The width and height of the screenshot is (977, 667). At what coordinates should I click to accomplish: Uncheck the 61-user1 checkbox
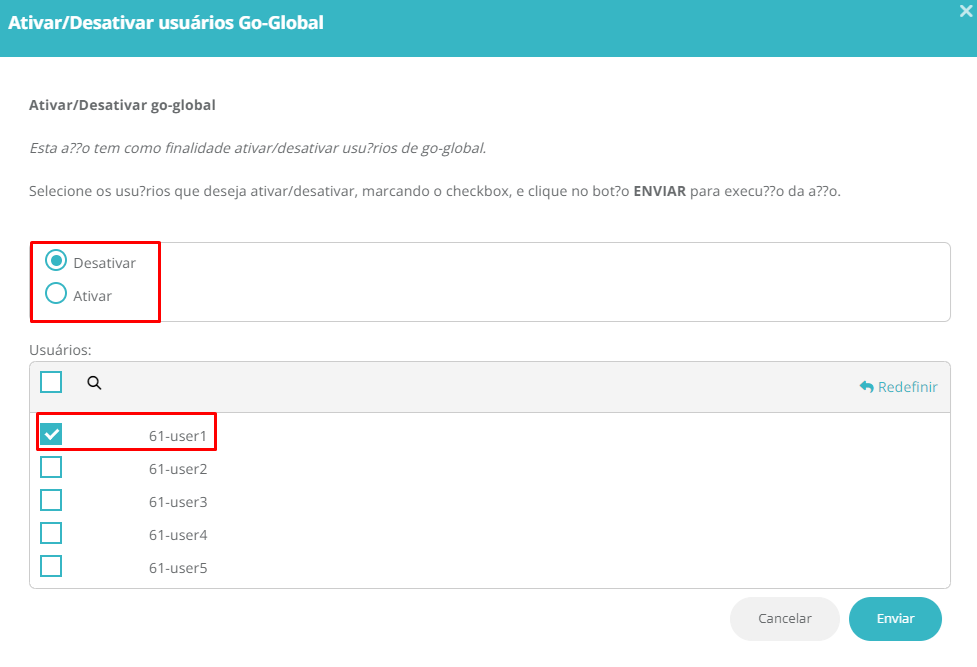pyautogui.click(x=51, y=434)
